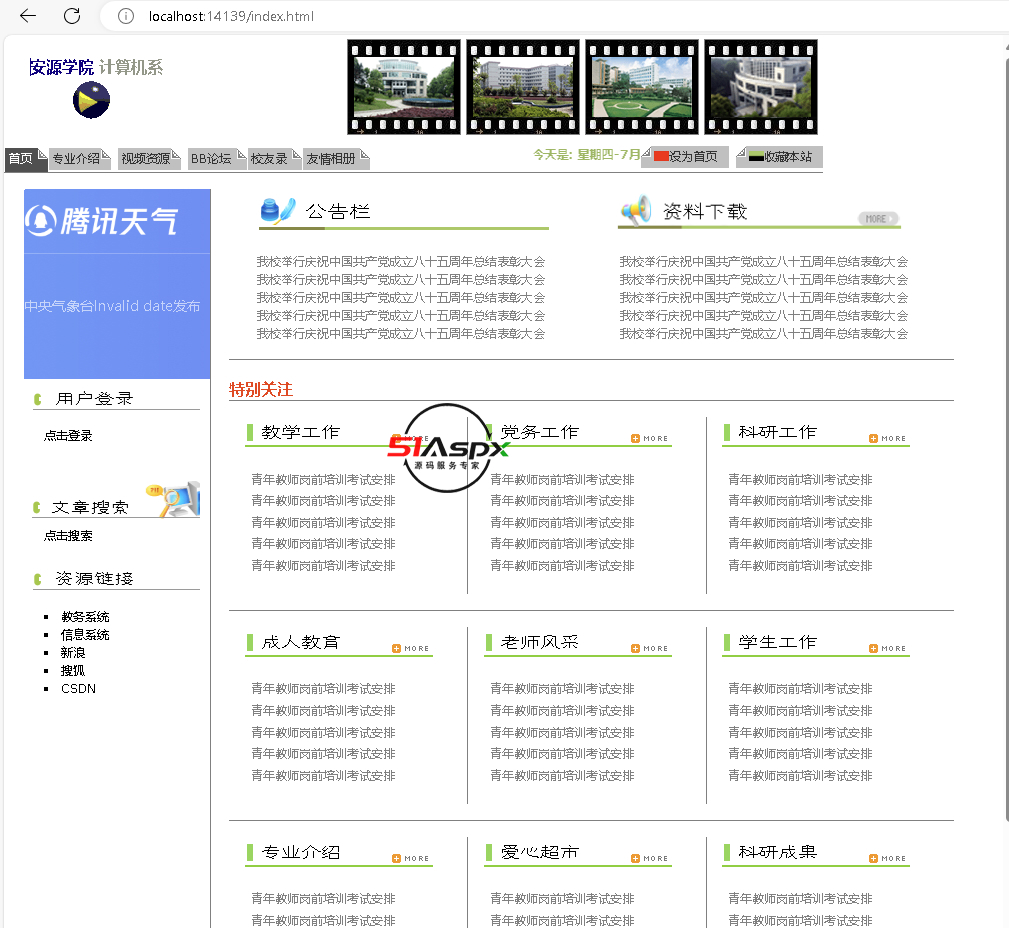Open CSDN resource link
The width and height of the screenshot is (1009, 928).
point(79,689)
